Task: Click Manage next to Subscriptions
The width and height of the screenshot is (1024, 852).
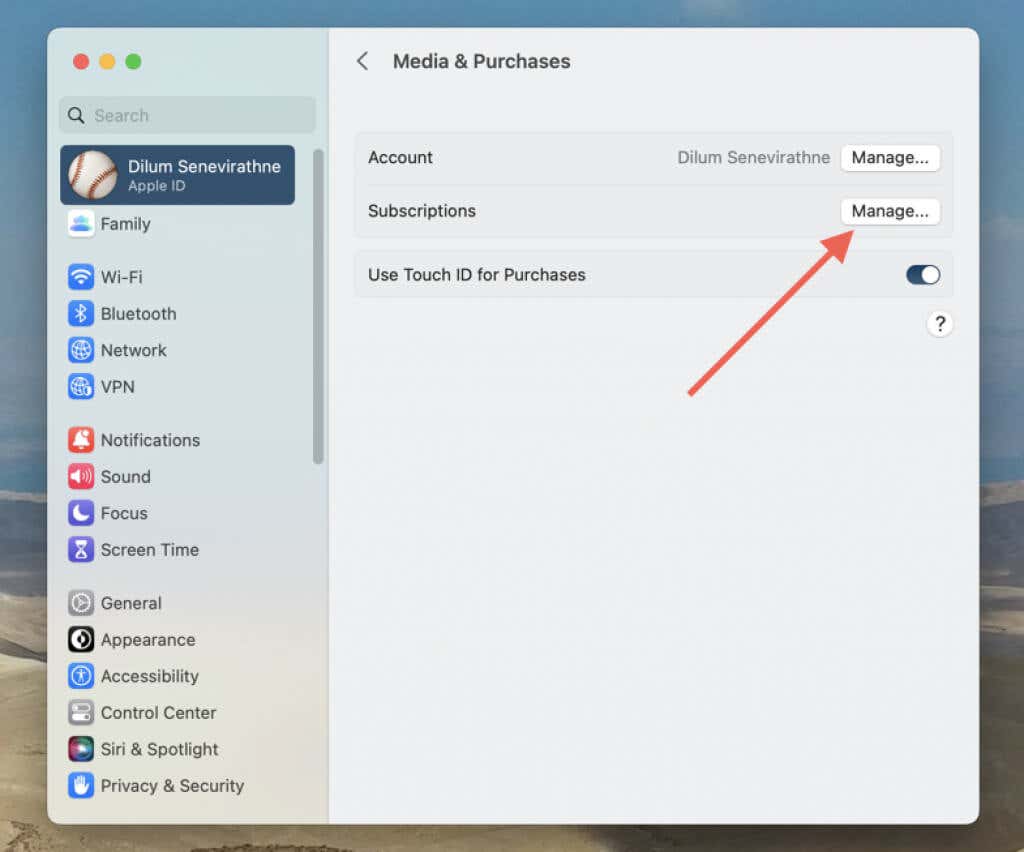Action: click(890, 211)
